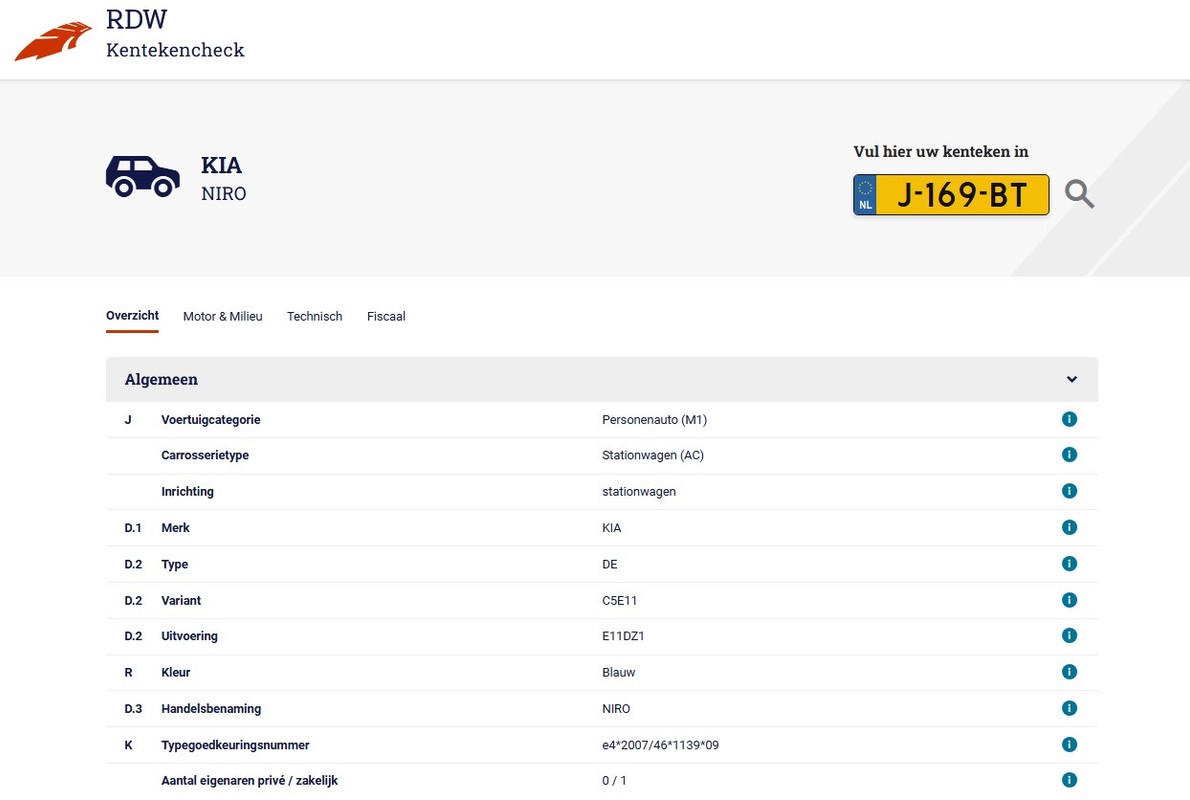Click info icon next to Merk
The image size is (1190, 800).
[1069, 527]
